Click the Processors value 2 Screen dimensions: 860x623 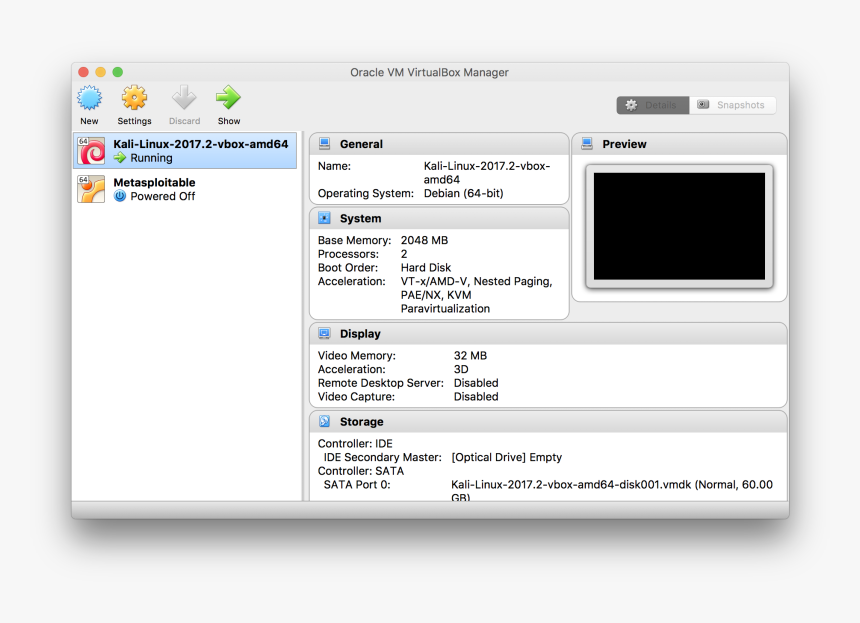tap(404, 254)
